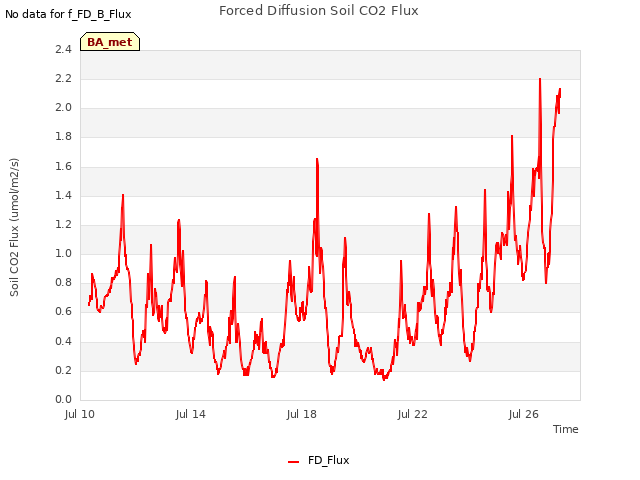Click the Time x-axis label
The width and height of the screenshot is (640, 480).
pos(566,429)
